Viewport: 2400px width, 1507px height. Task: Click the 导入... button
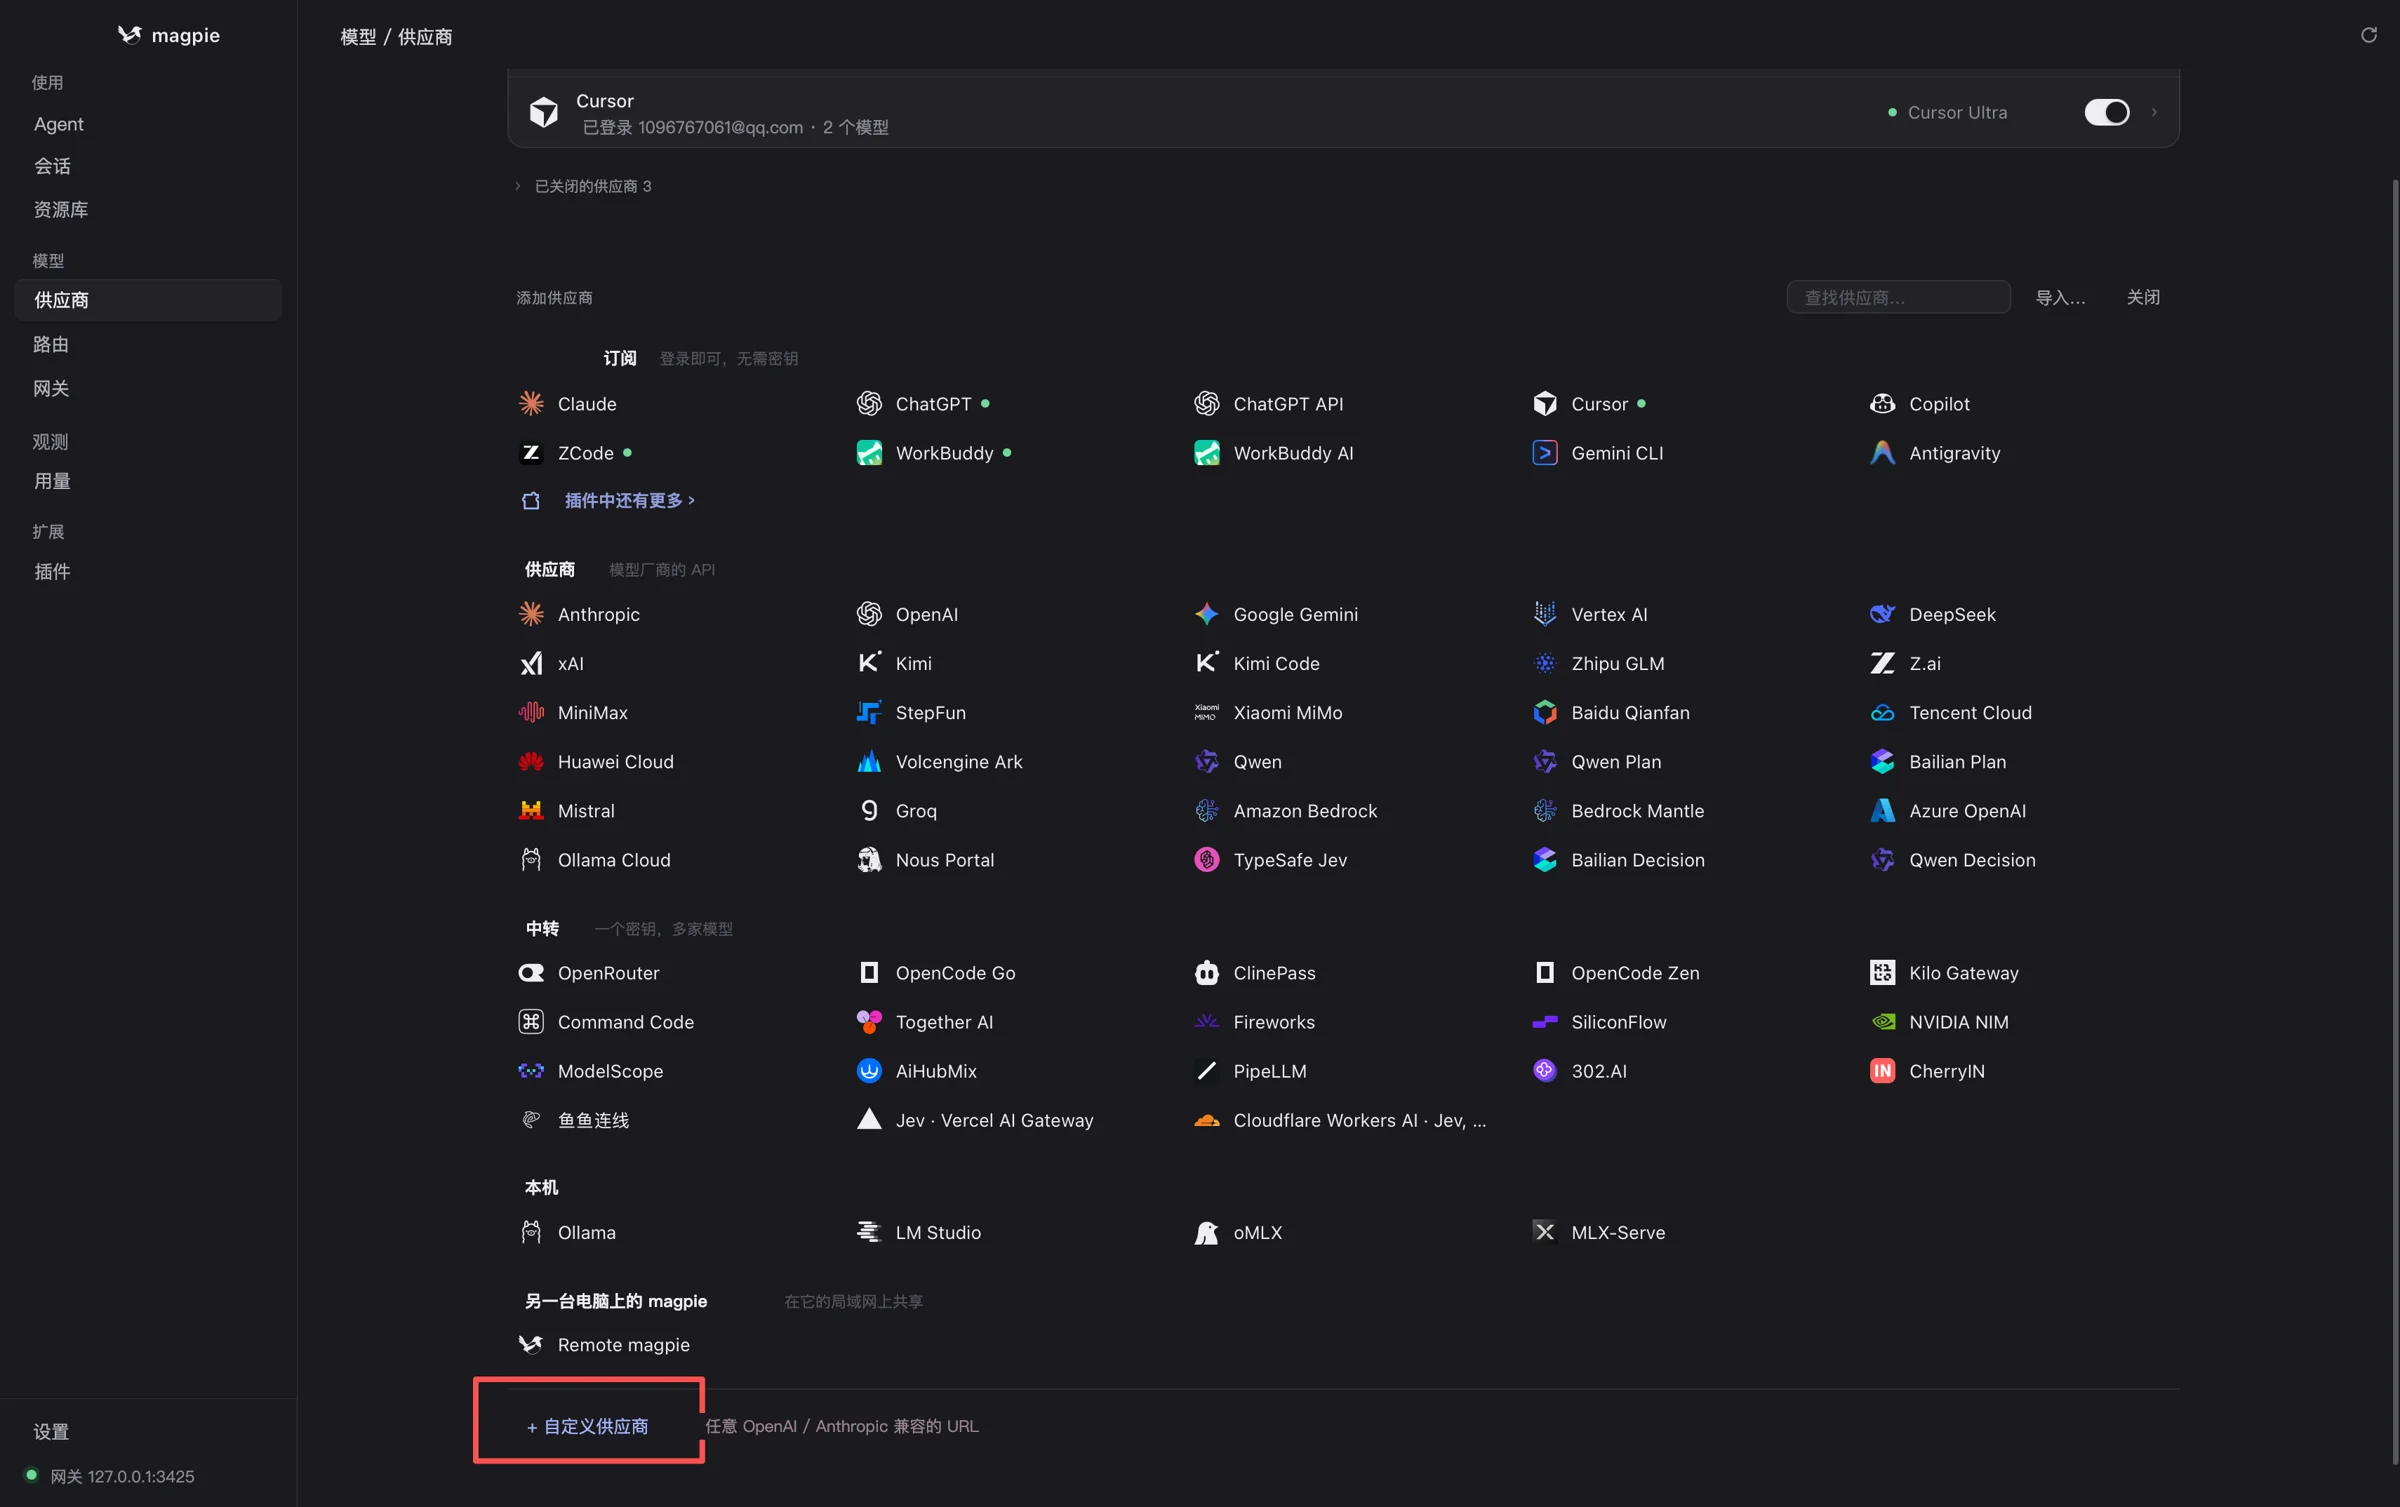[x=2060, y=297]
